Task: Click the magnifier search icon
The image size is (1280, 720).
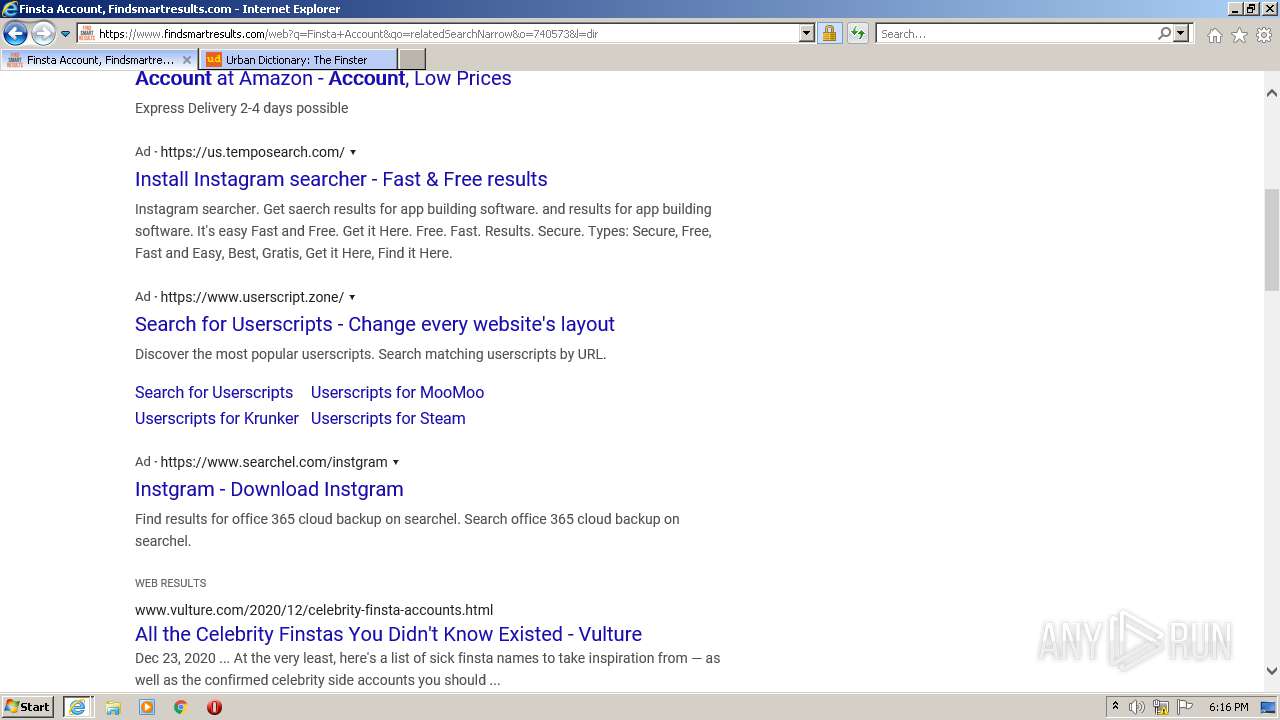Action: 1164,33
